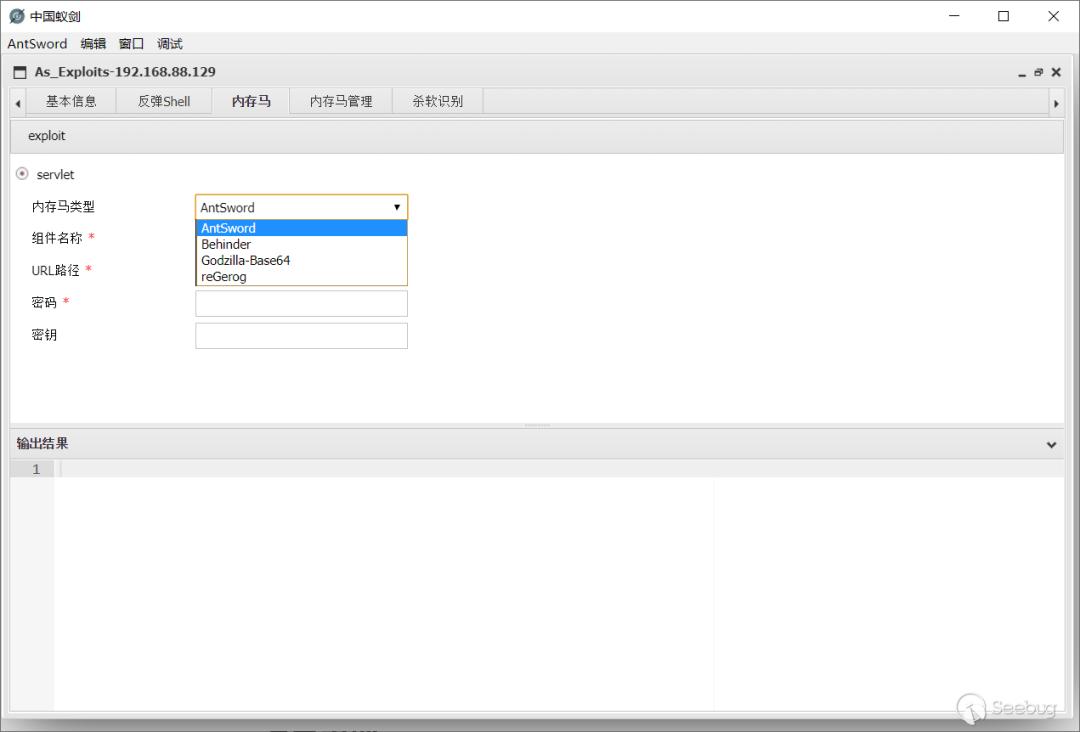The width and height of the screenshot is (1080, 732).
Task: Maximize the 中国蚁剑 main window
Action: pos(1004,16)
